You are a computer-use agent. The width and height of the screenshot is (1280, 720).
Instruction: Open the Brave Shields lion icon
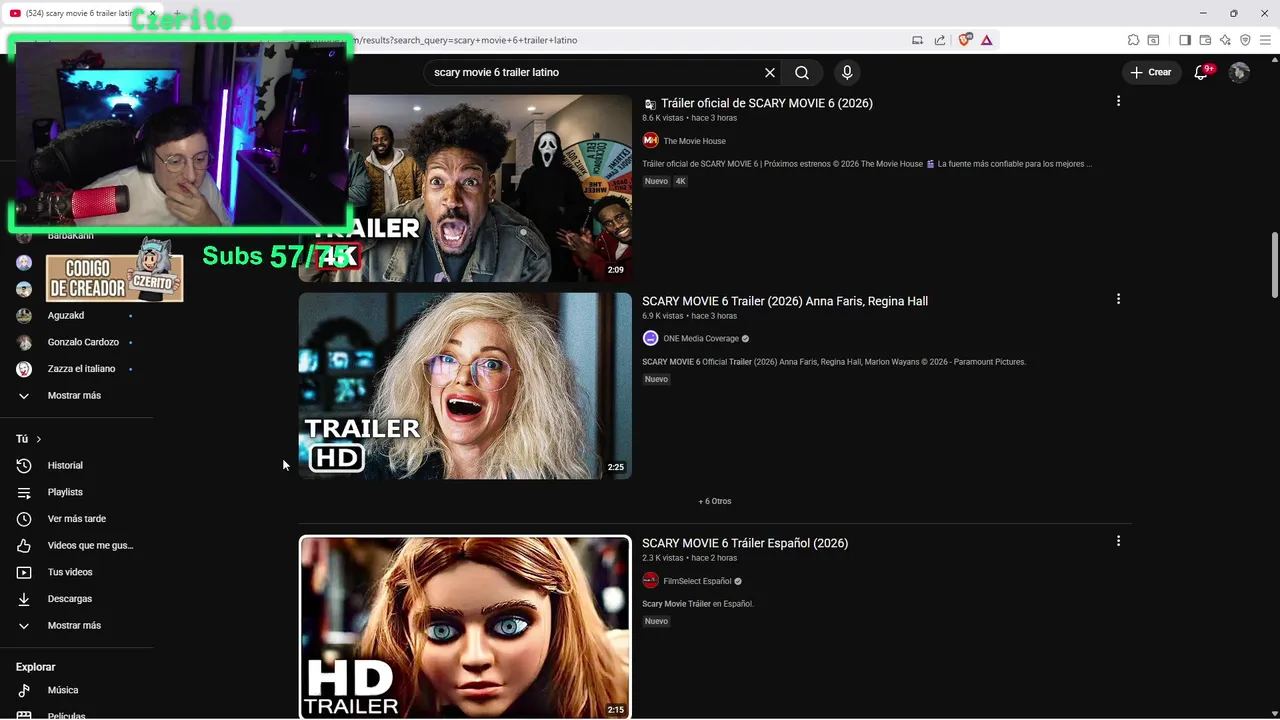coord(965,40)
